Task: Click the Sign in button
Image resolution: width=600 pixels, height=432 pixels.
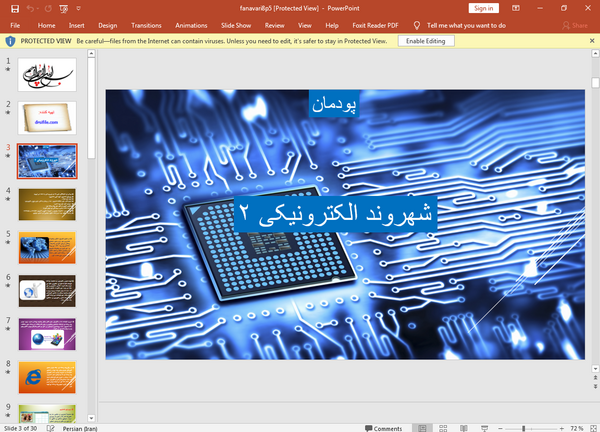Action: pos(484,8)
